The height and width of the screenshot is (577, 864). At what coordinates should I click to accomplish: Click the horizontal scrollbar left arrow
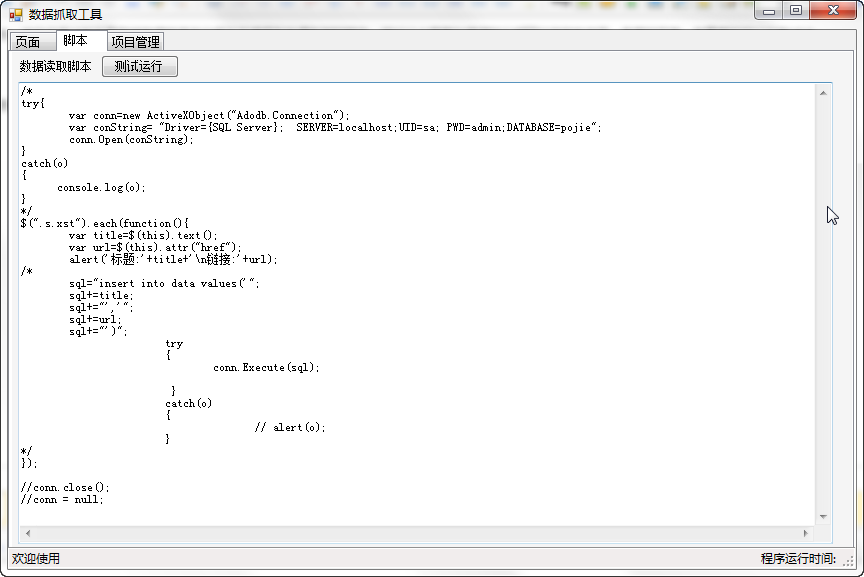28,533
